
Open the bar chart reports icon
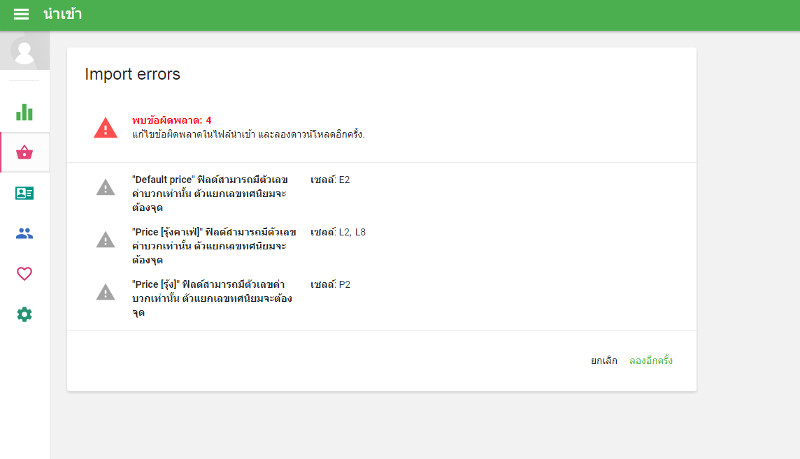(24, 112)
